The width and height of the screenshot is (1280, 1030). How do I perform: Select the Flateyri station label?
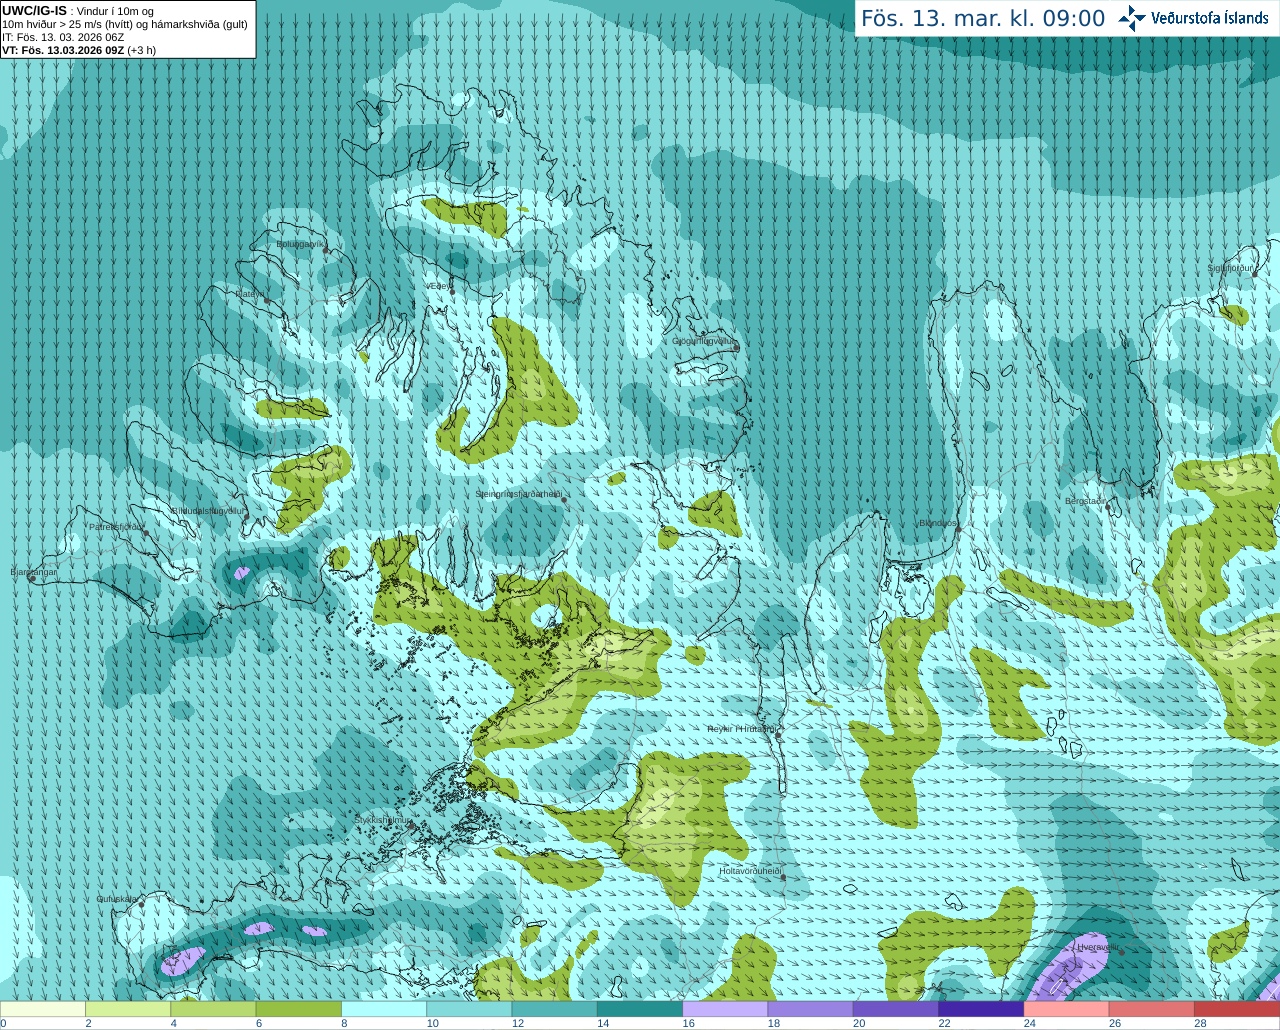coord(250,293)
